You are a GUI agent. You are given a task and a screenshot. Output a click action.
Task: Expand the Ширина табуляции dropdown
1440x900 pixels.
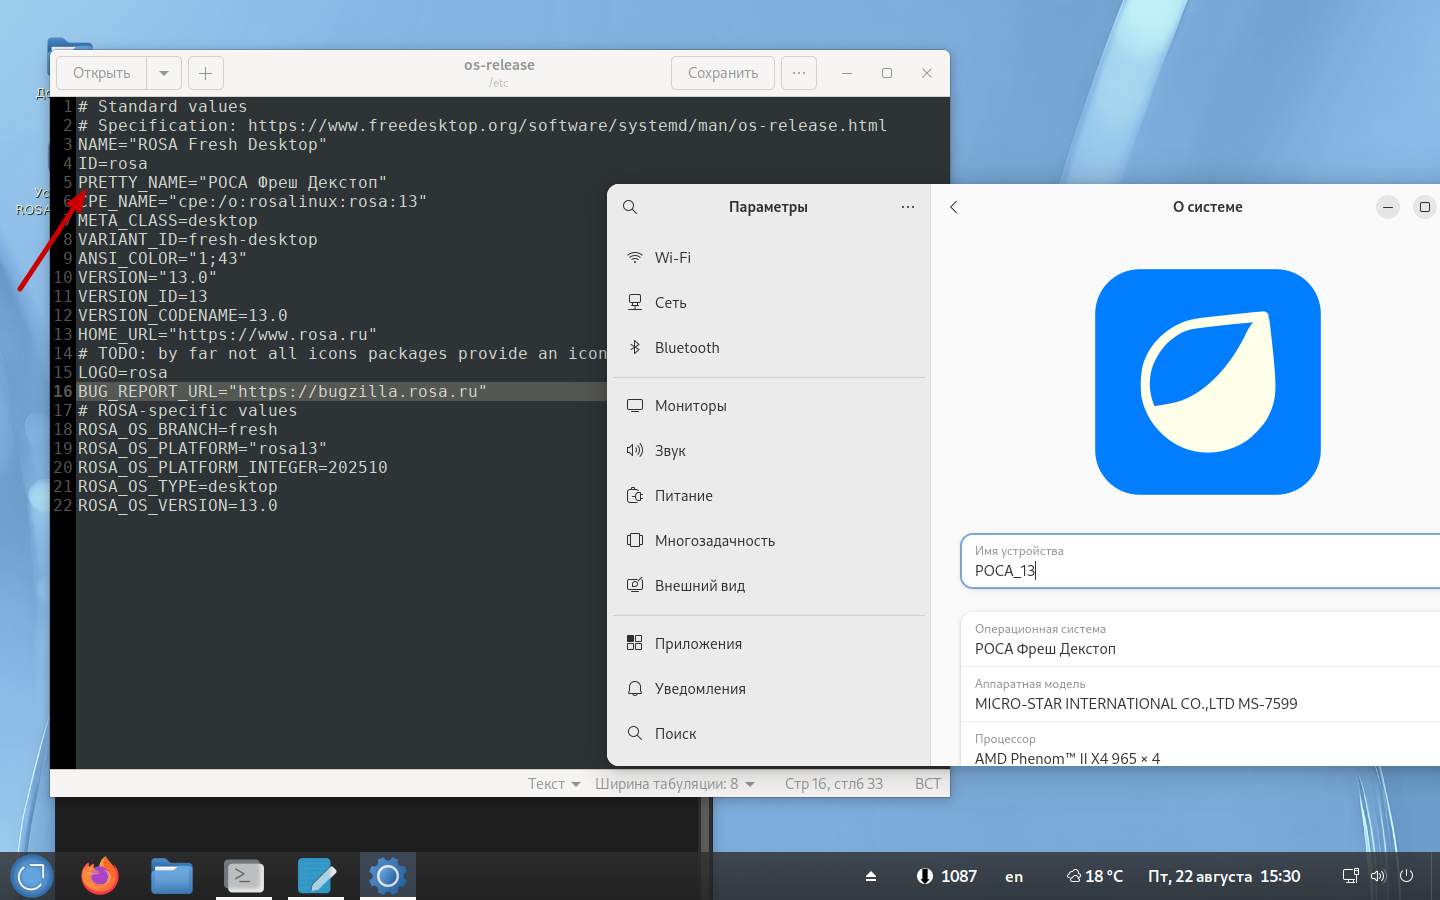point(674,784)
